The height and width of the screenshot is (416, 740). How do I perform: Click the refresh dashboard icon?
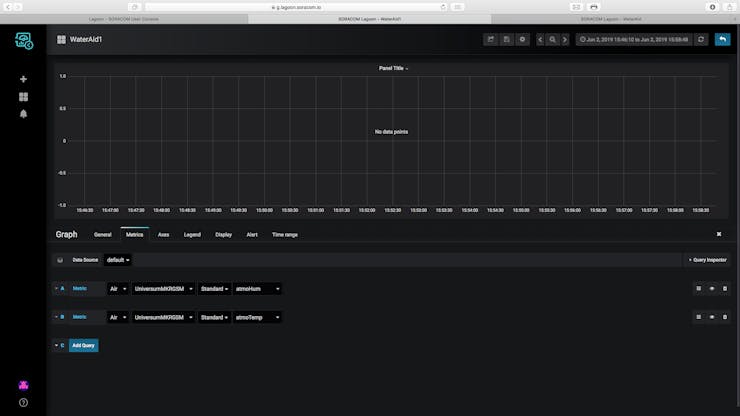(x=701, y=40)
